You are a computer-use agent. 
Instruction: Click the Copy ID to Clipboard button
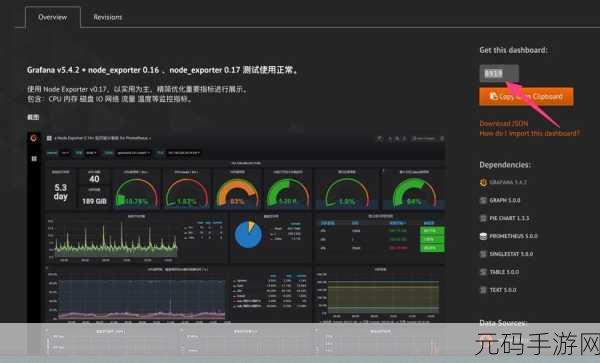[526, 96]
